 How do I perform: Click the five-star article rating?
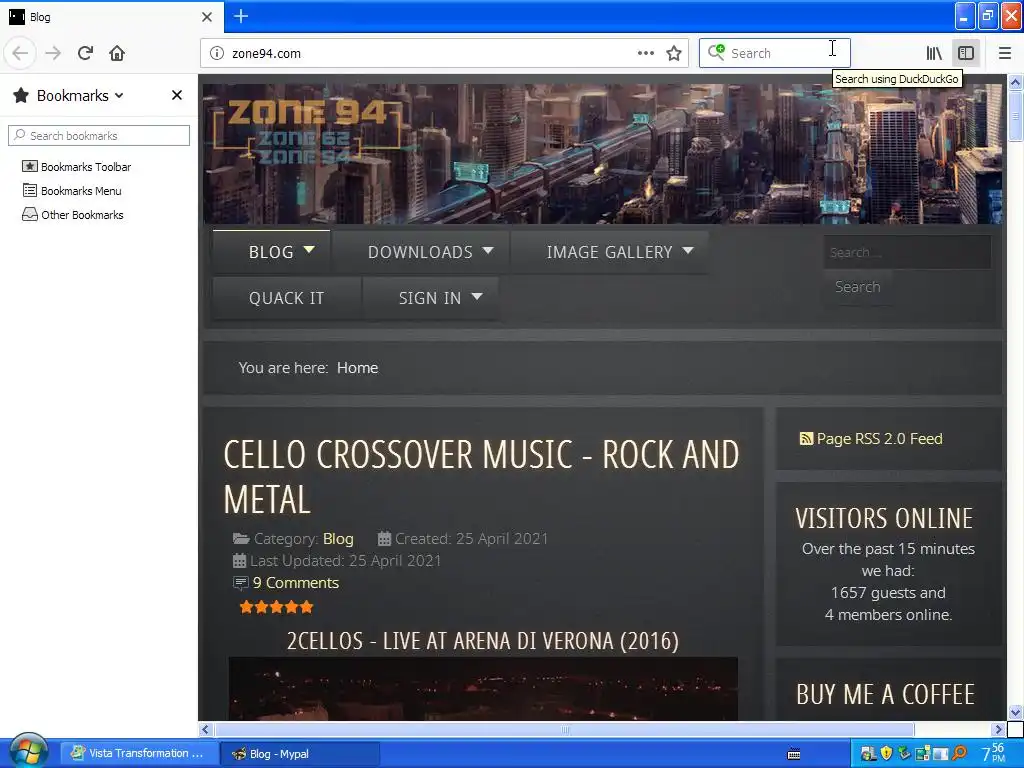point(276,607)
